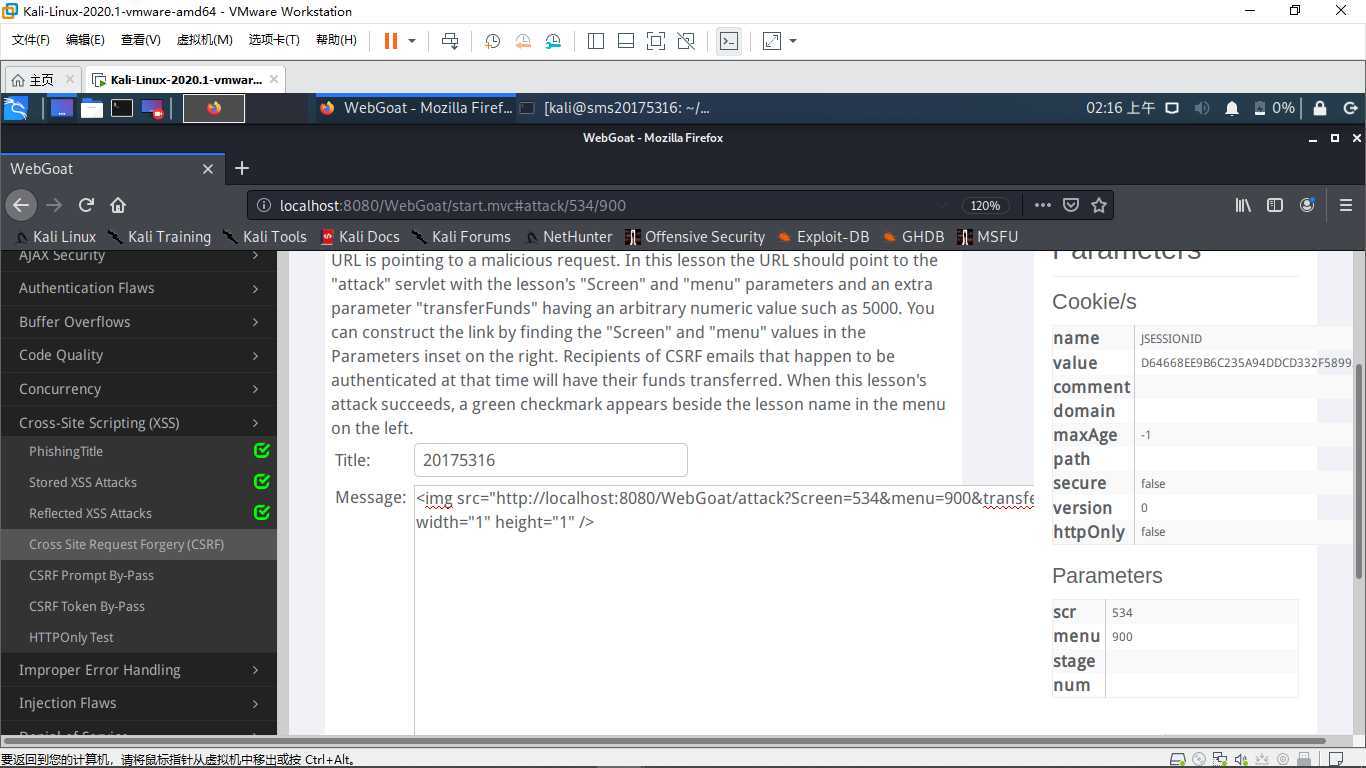Expand the Concurrency category
The height and width of the screenshot is (768, 1366).
[x=138, y=389]
